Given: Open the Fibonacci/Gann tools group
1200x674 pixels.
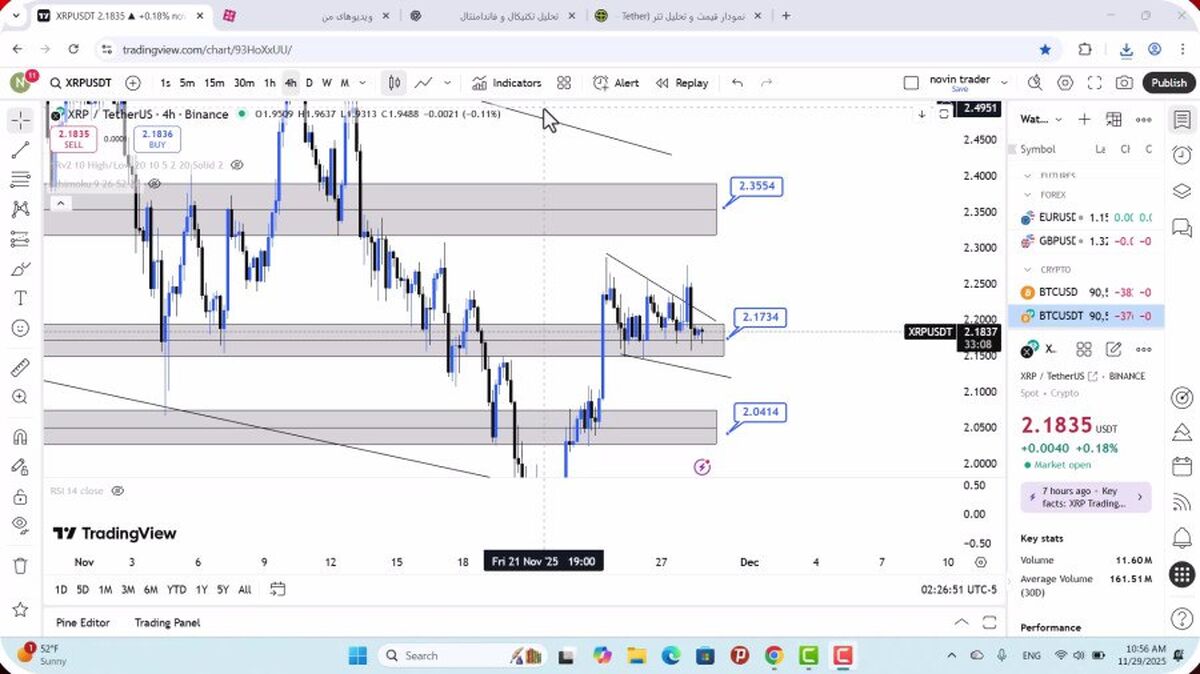Looking at the screenshot, I should click(20, 180).
